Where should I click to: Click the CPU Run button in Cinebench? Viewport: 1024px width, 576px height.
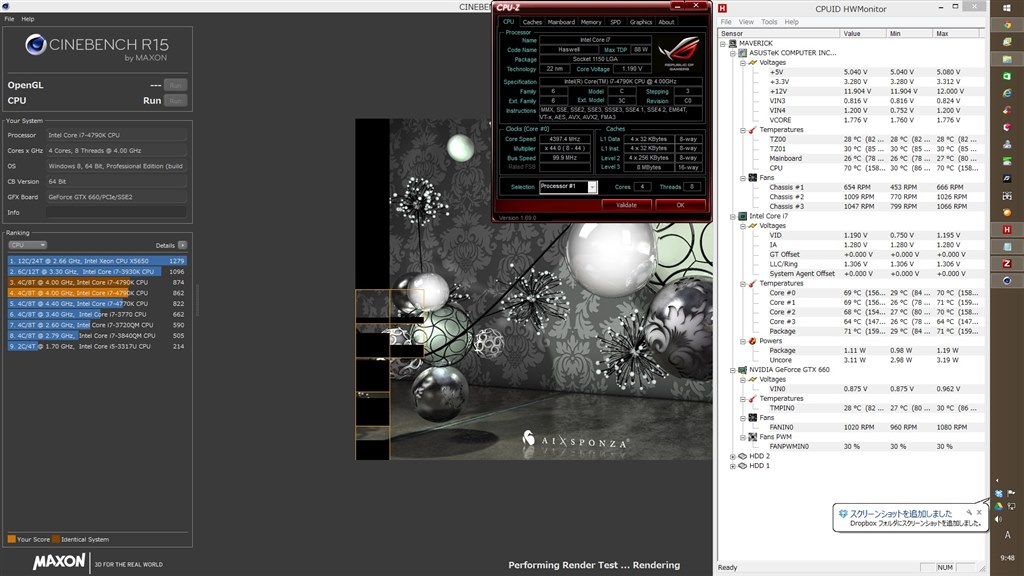tap(175, 101)
